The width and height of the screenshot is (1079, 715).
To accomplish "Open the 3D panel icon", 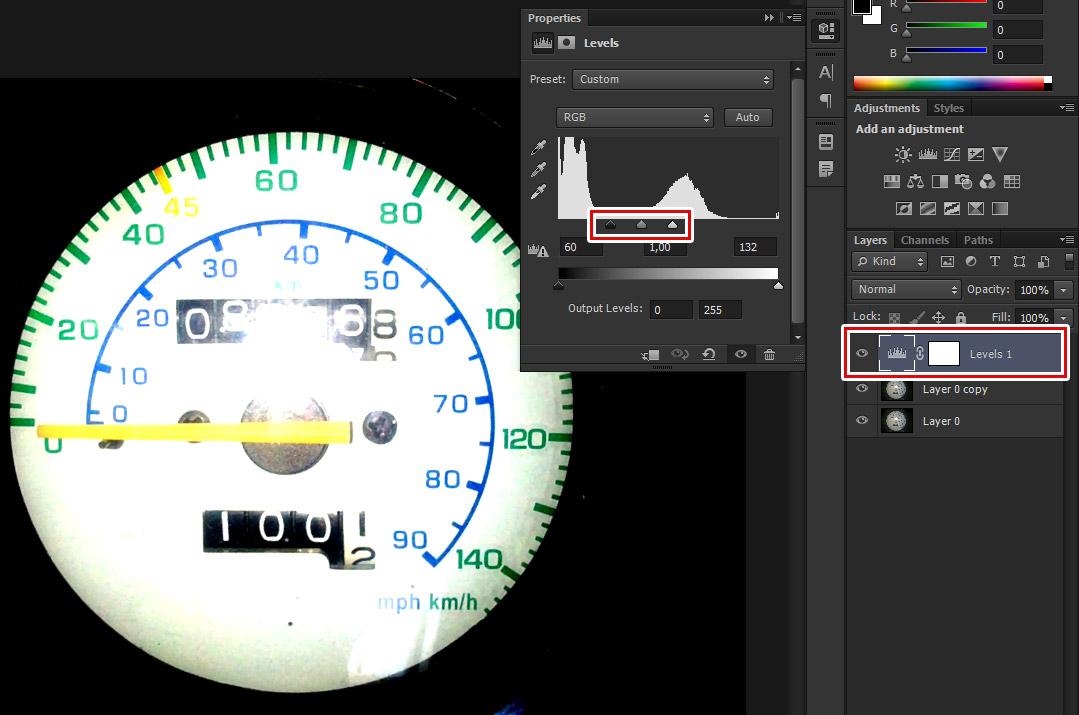I will [x=826, y=30].
